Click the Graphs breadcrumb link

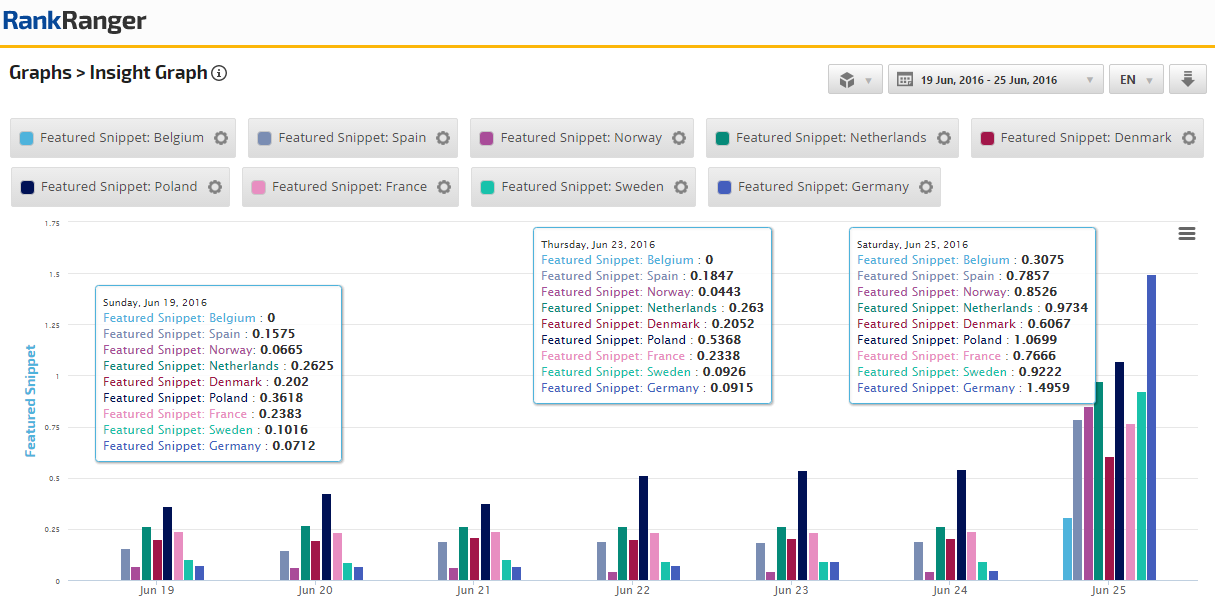(x=39, y=73)
